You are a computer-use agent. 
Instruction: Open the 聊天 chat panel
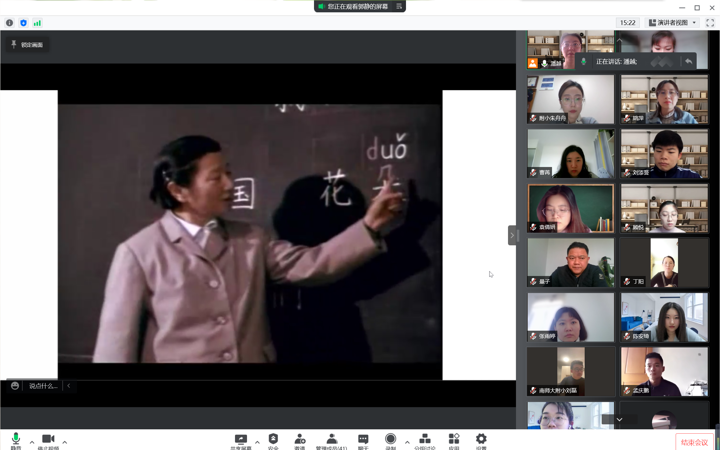pos(363,441)
